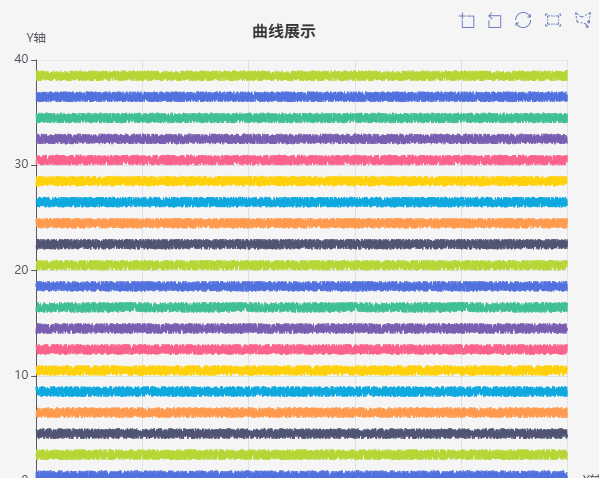Click the zoom reset (undo zoom) icon
This screenshot has width=599, height=478.
point(495,20)
